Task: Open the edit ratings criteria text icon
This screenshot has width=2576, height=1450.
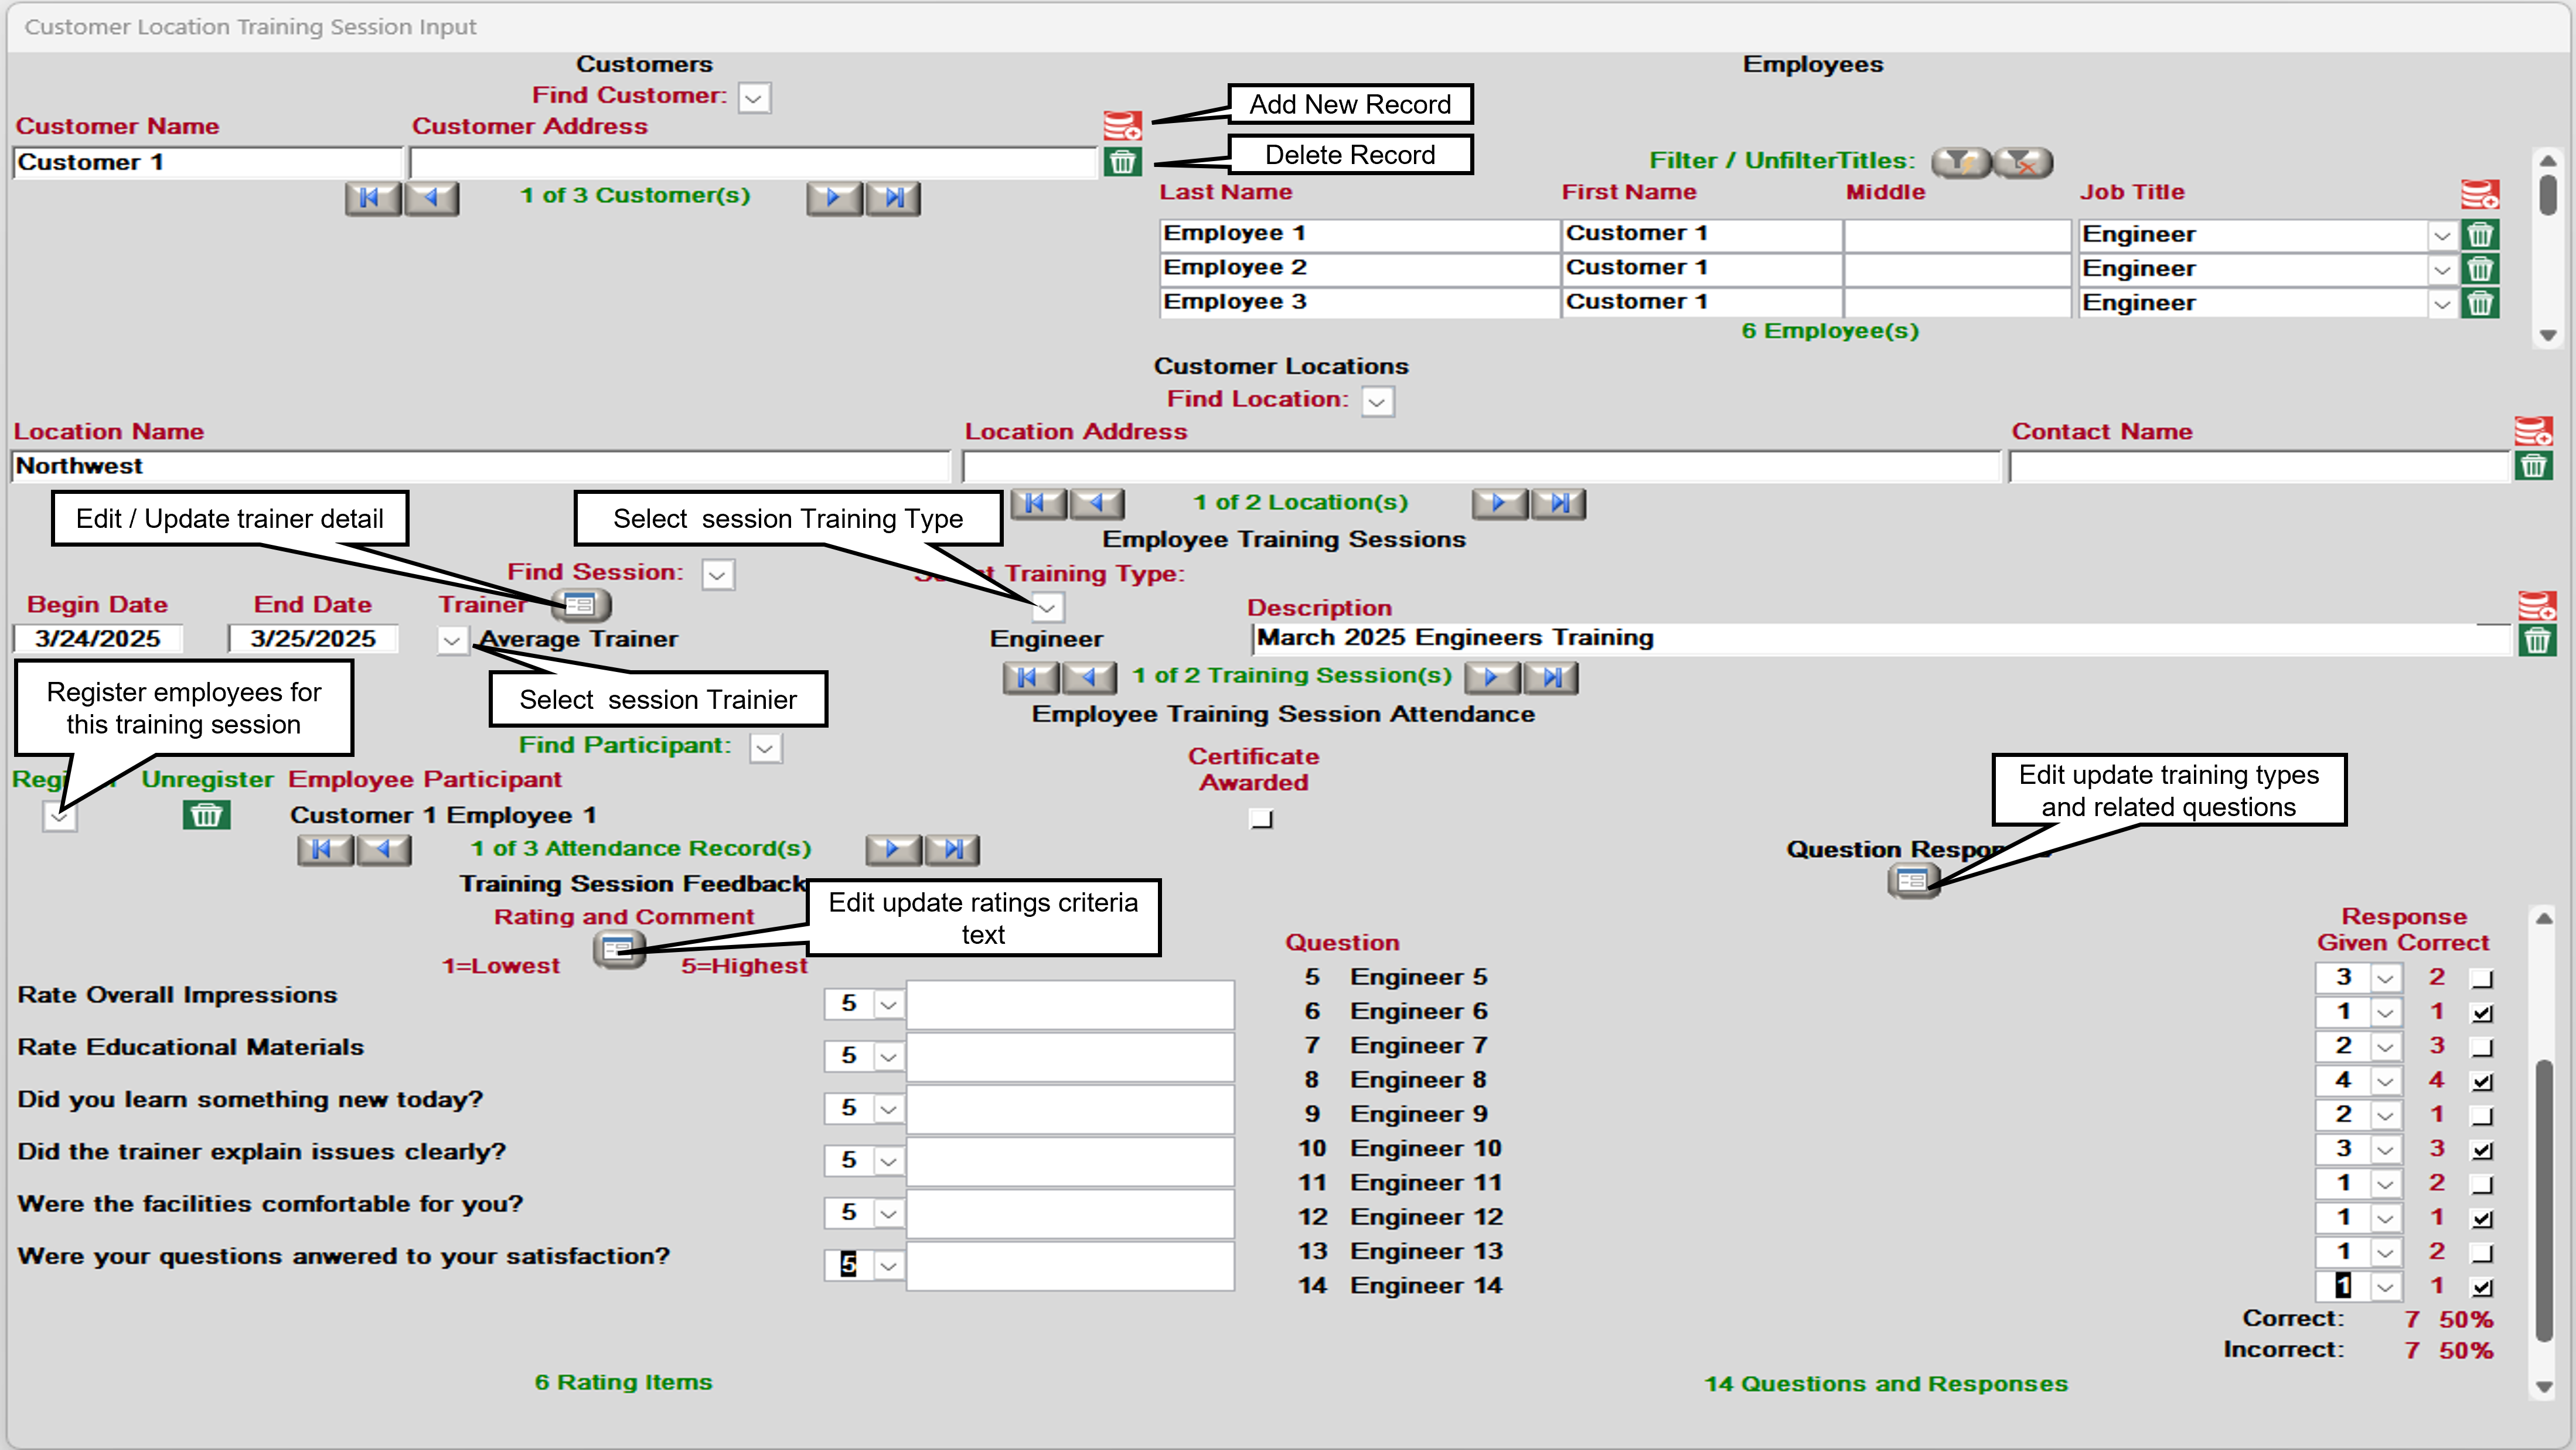Action: click(x=618, y=947)
